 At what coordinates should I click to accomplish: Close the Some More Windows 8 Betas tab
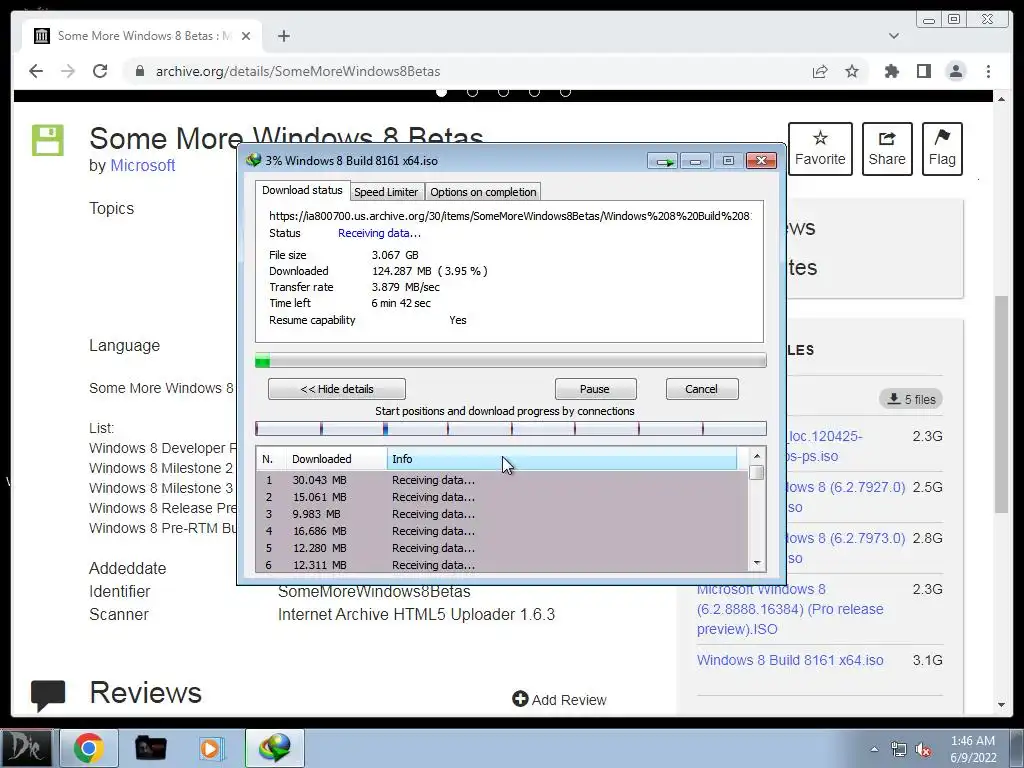(x=246, y=36)
